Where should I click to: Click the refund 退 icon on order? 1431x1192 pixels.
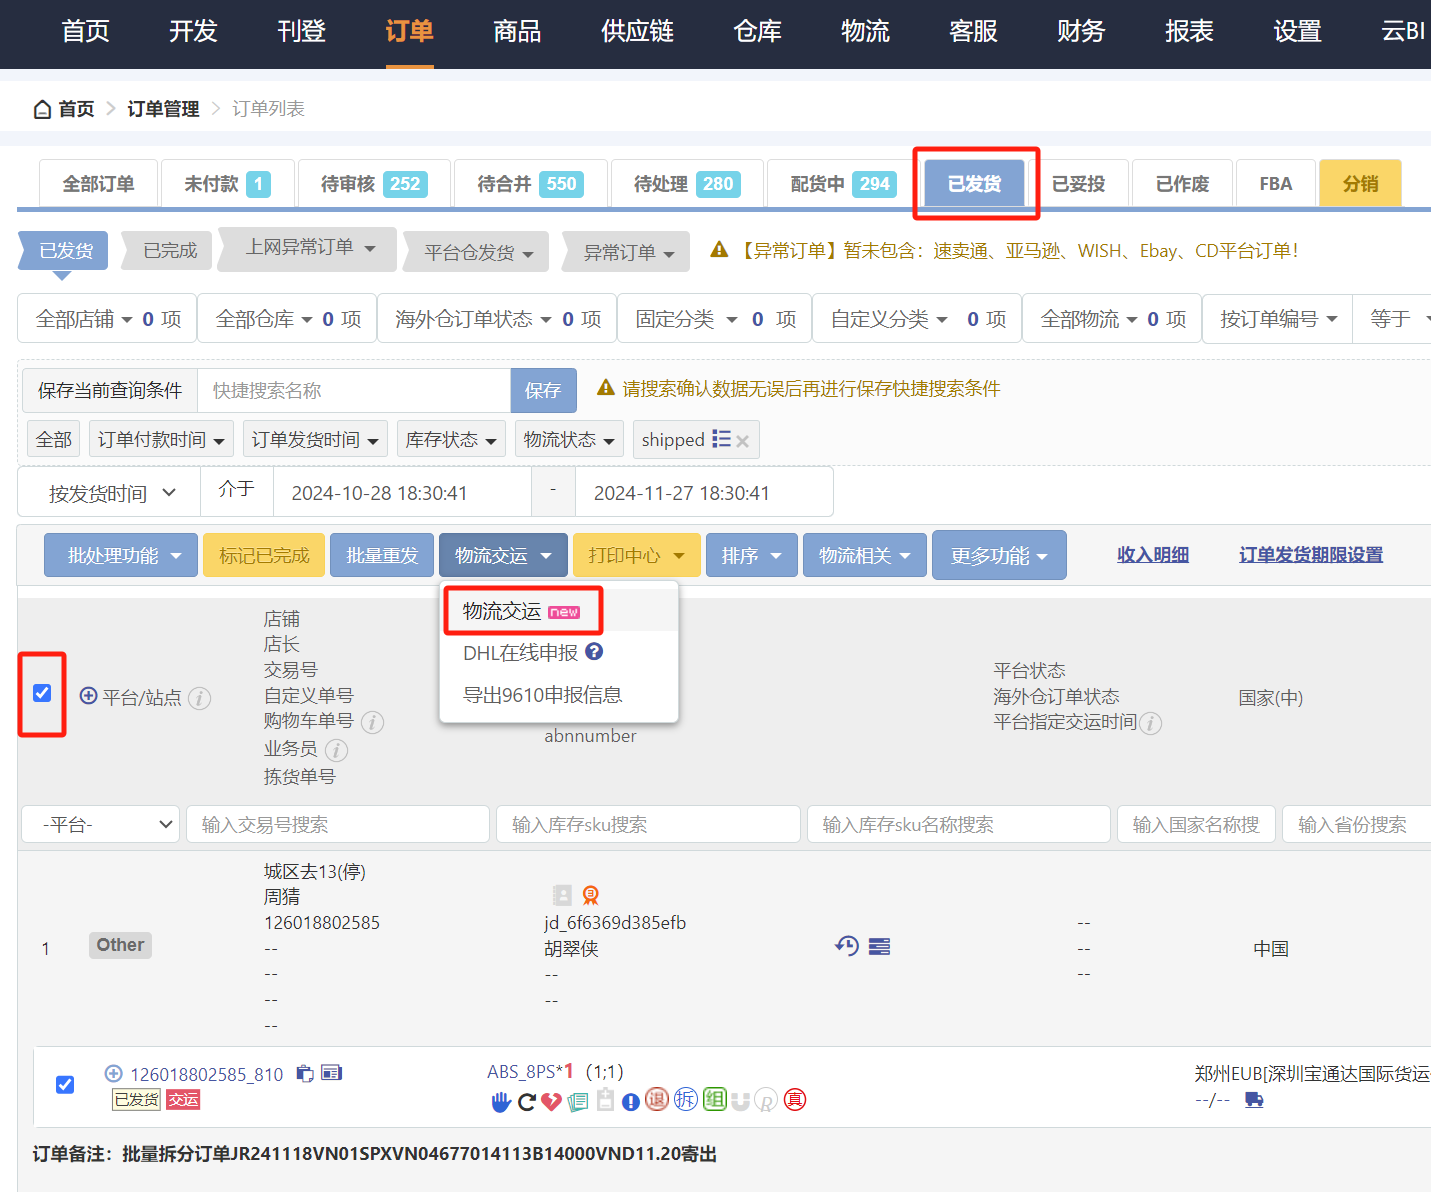pyautogui.click(x=657, y=1099)
